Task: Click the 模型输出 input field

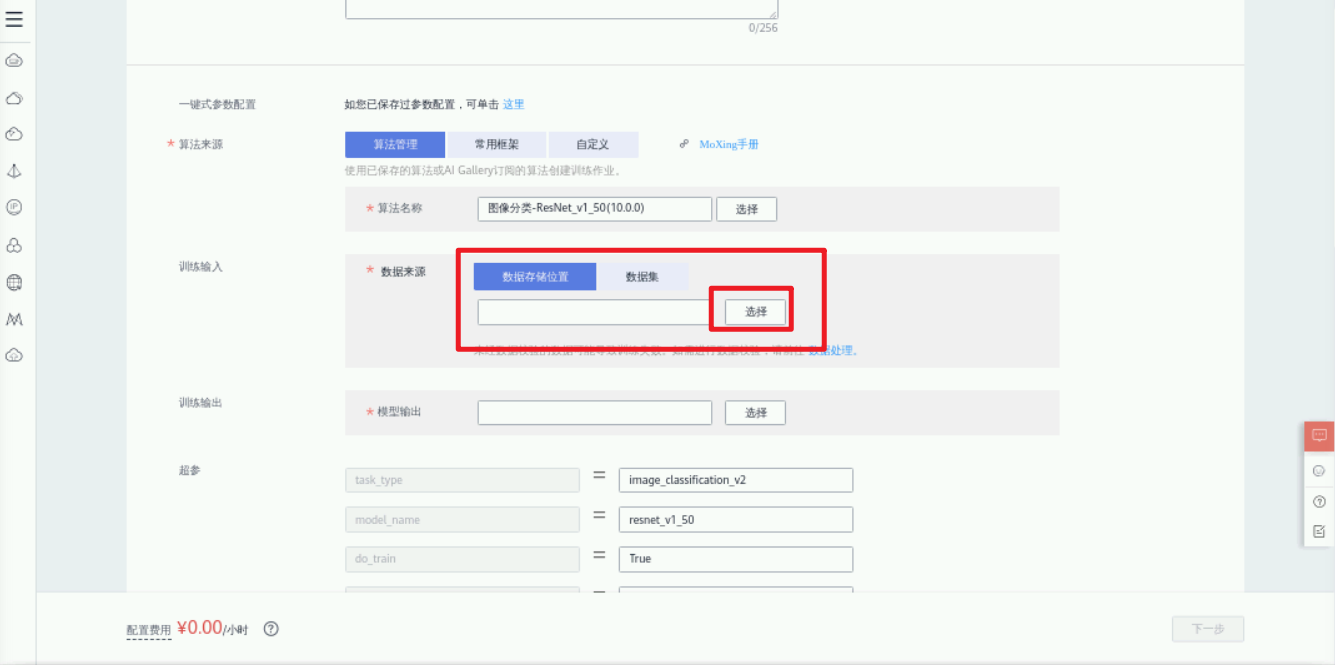Action: [x=595, y=413]
